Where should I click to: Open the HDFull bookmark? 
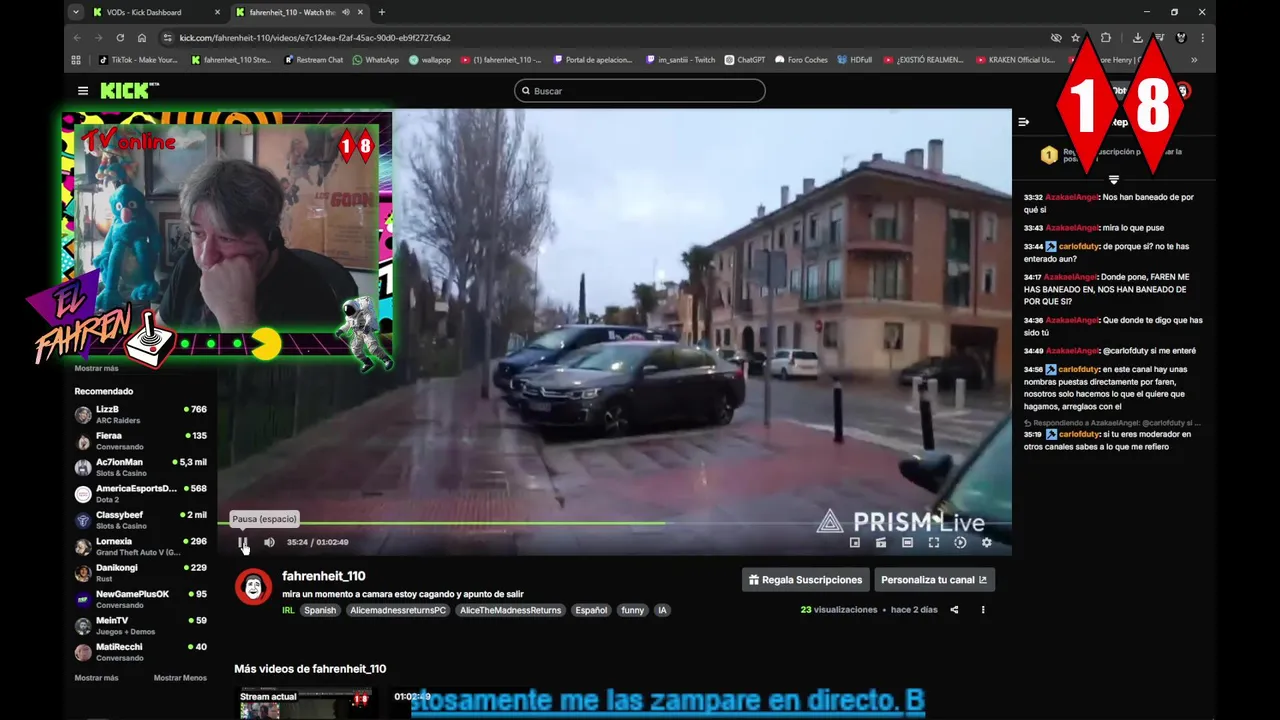(x=854, y=60)
